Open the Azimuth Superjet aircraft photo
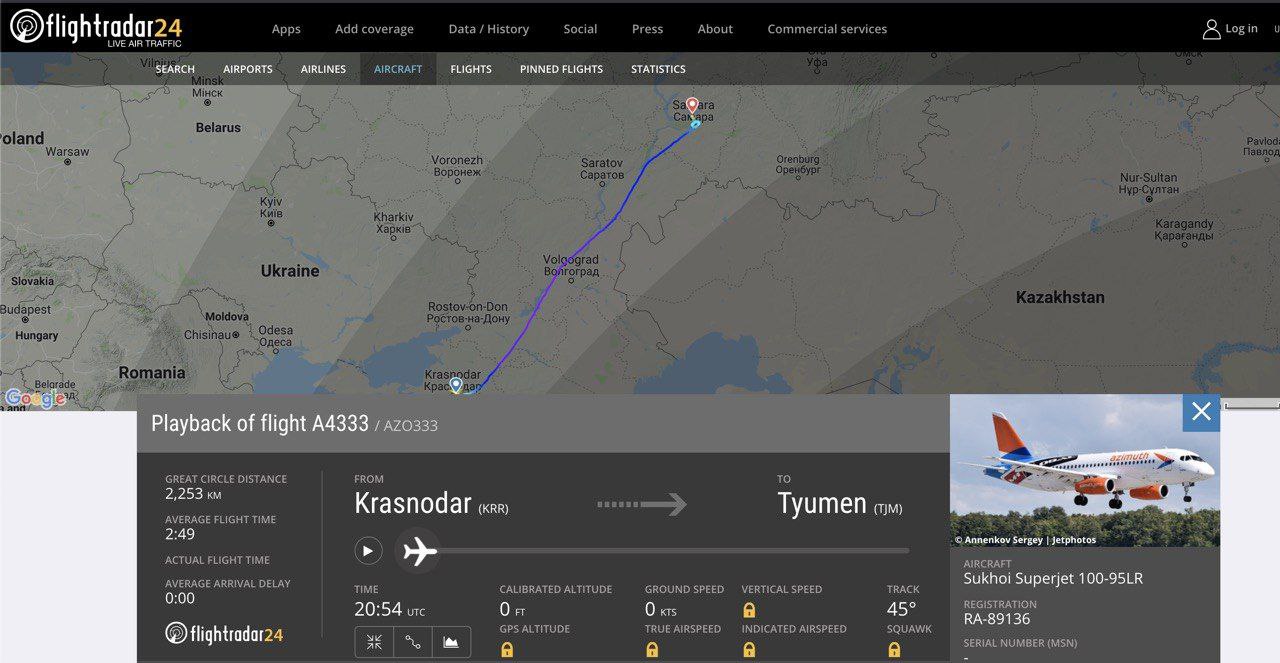Screen dimensions: 1280x663 pyautogui.click(x=1085, y=470)
